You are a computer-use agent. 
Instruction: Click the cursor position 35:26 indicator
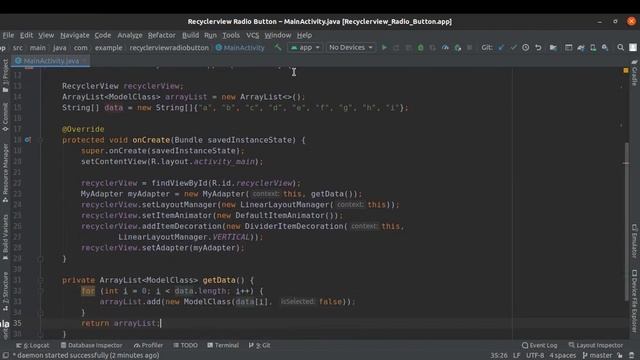(499, 356)
